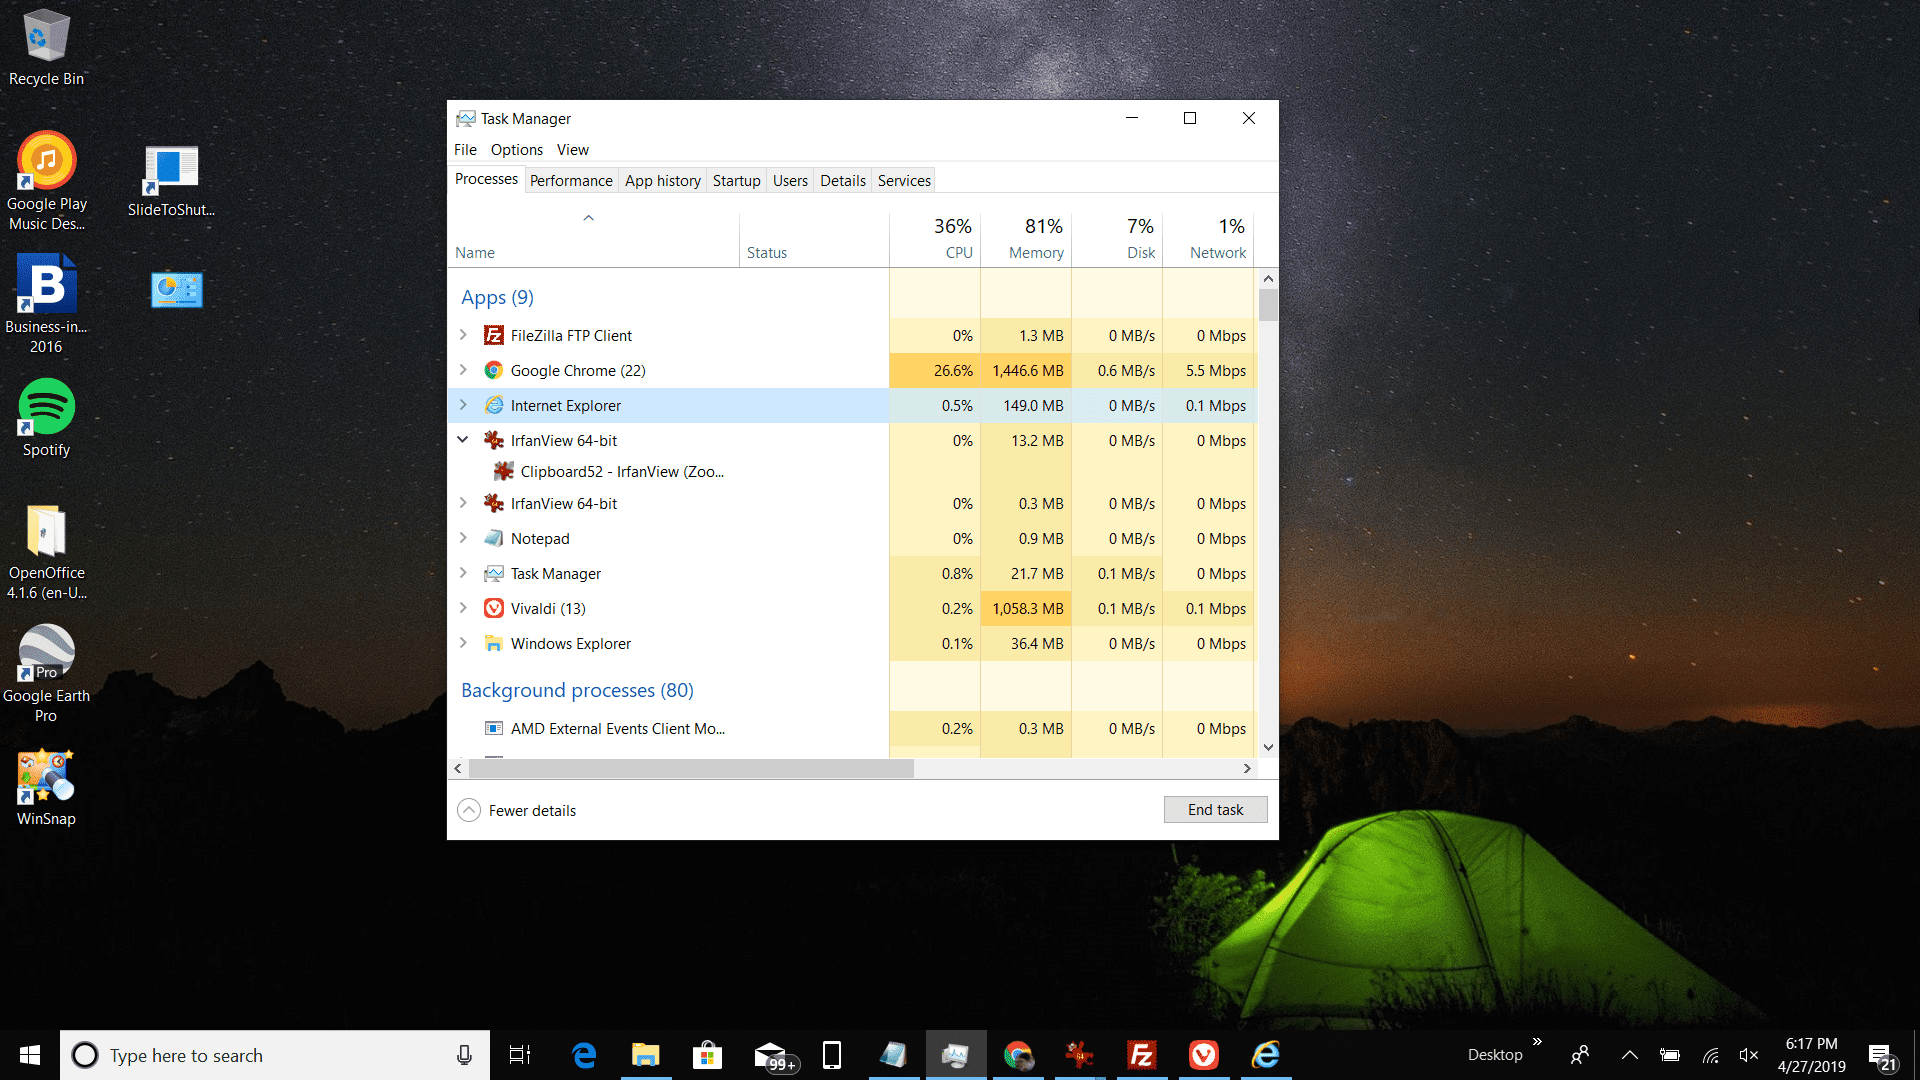Viewport: 1920px width, 1080px height.
Task: Open the Options menu in Task Manager
Action: 516,149
